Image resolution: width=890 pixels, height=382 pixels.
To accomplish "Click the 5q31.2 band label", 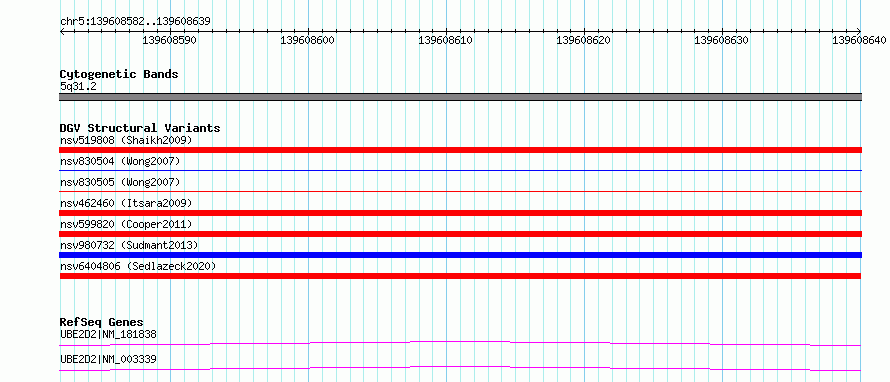I will [x=78, y=87].
